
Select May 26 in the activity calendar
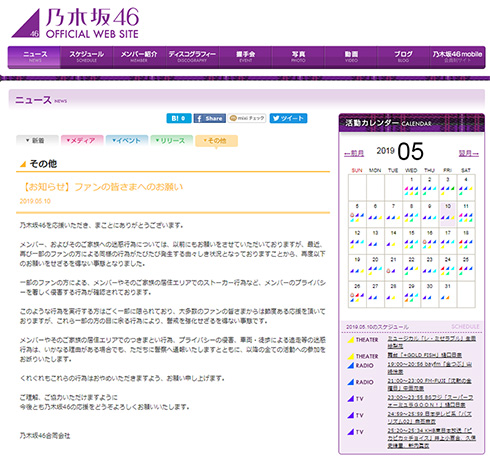357,294
